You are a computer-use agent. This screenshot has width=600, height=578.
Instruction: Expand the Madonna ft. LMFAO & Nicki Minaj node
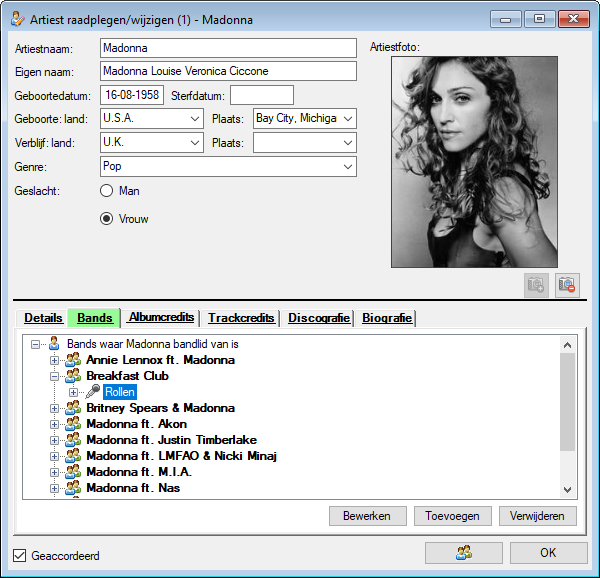(x=54, y=456)
